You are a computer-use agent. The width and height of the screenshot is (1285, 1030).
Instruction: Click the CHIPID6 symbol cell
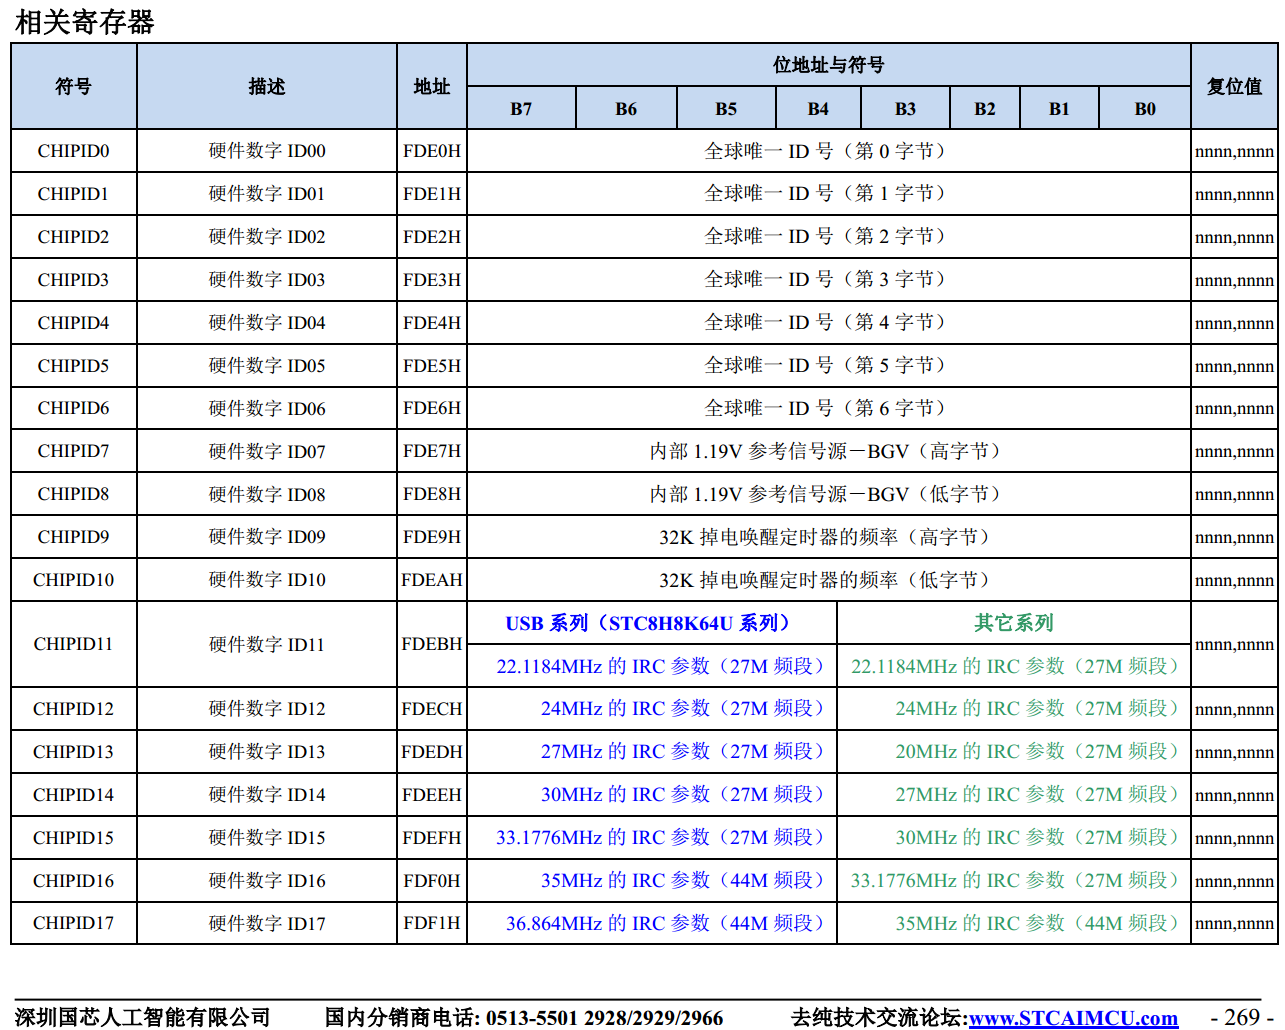[74, 409]
